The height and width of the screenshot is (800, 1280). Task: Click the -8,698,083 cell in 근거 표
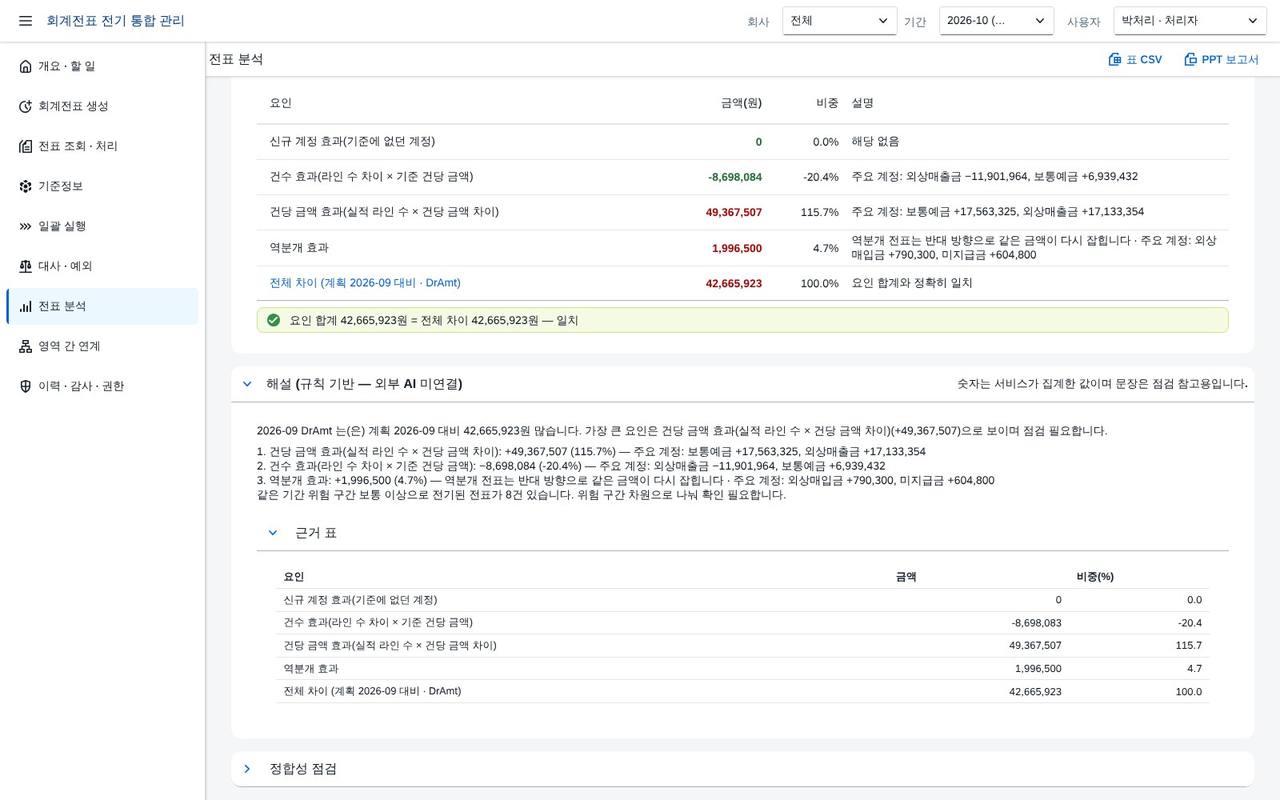(x=1036, y=622)
